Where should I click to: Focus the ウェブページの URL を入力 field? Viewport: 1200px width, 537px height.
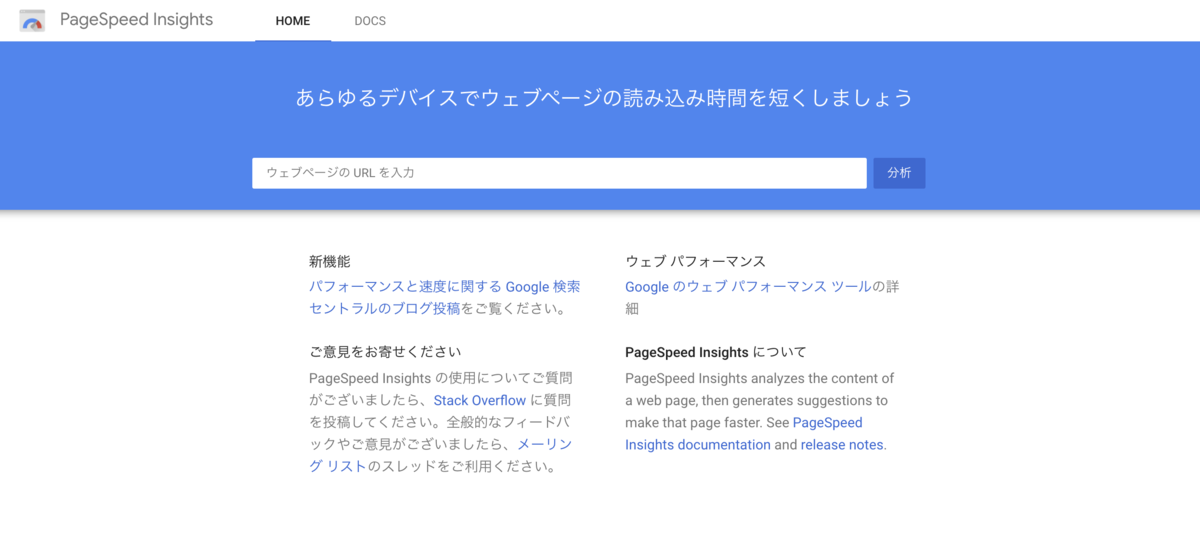[559, 173]
